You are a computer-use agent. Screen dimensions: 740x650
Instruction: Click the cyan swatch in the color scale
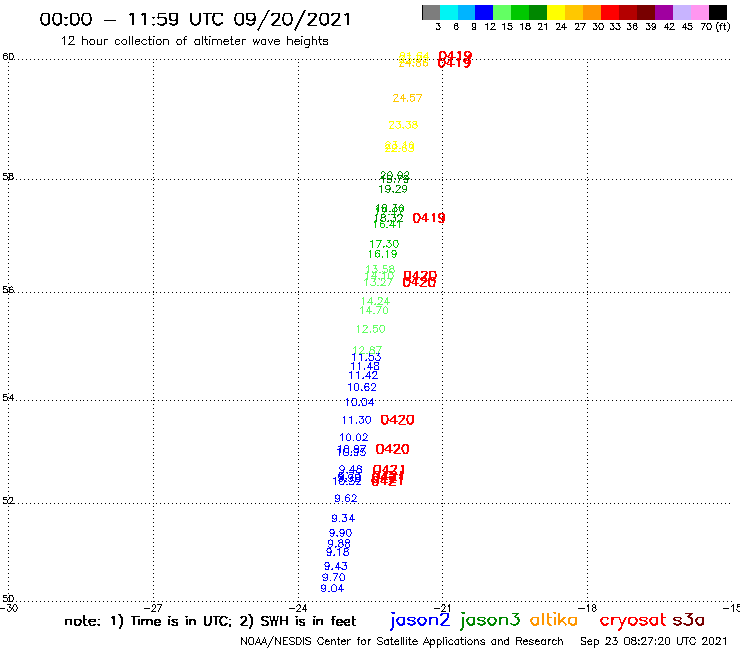pos(449,12)
